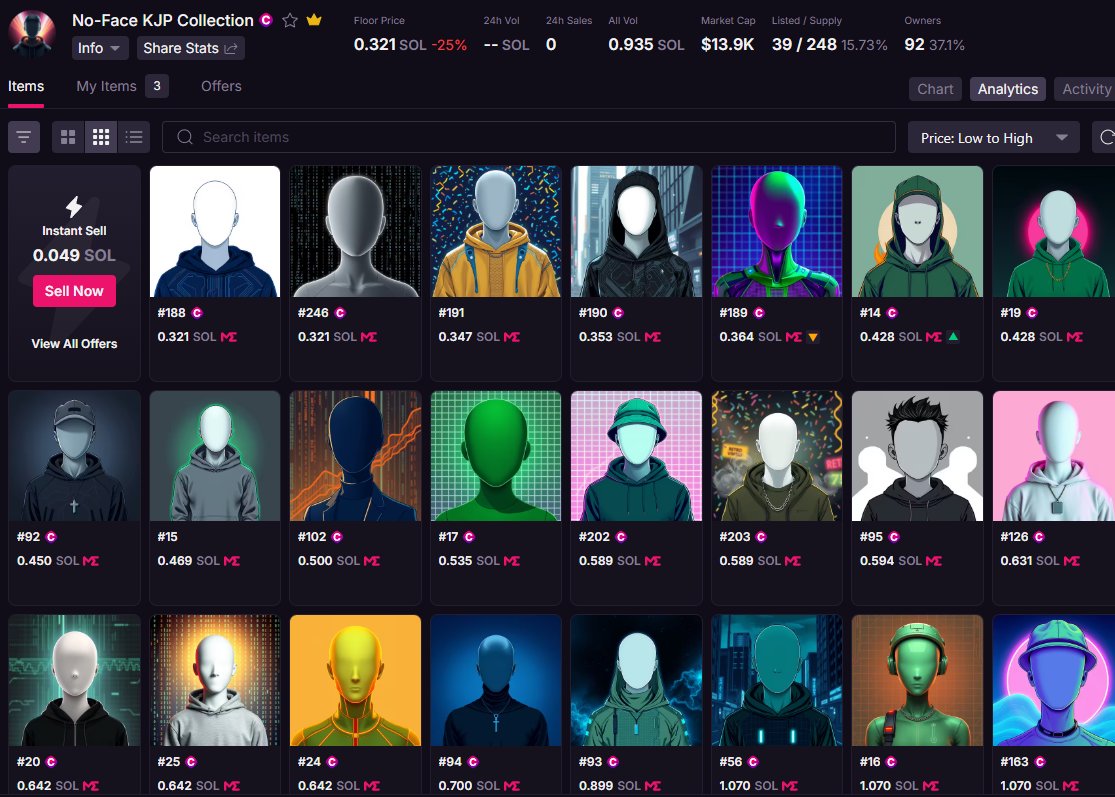1115x797 pixels.
Task: Open the Items tab
Action: [26, 86]
